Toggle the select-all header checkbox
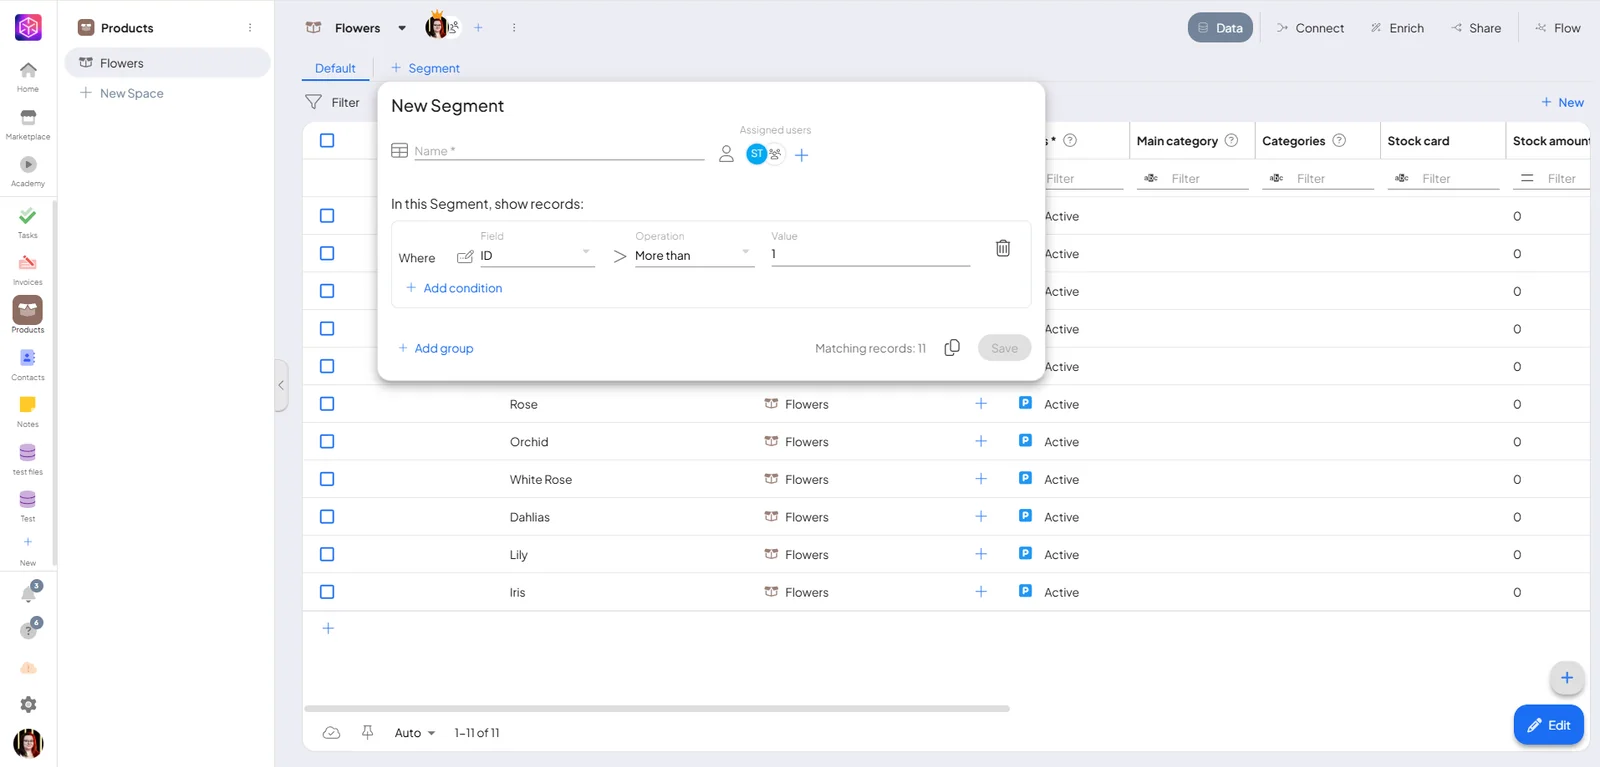The image size is (1600, 767). [x=327, y=140]
